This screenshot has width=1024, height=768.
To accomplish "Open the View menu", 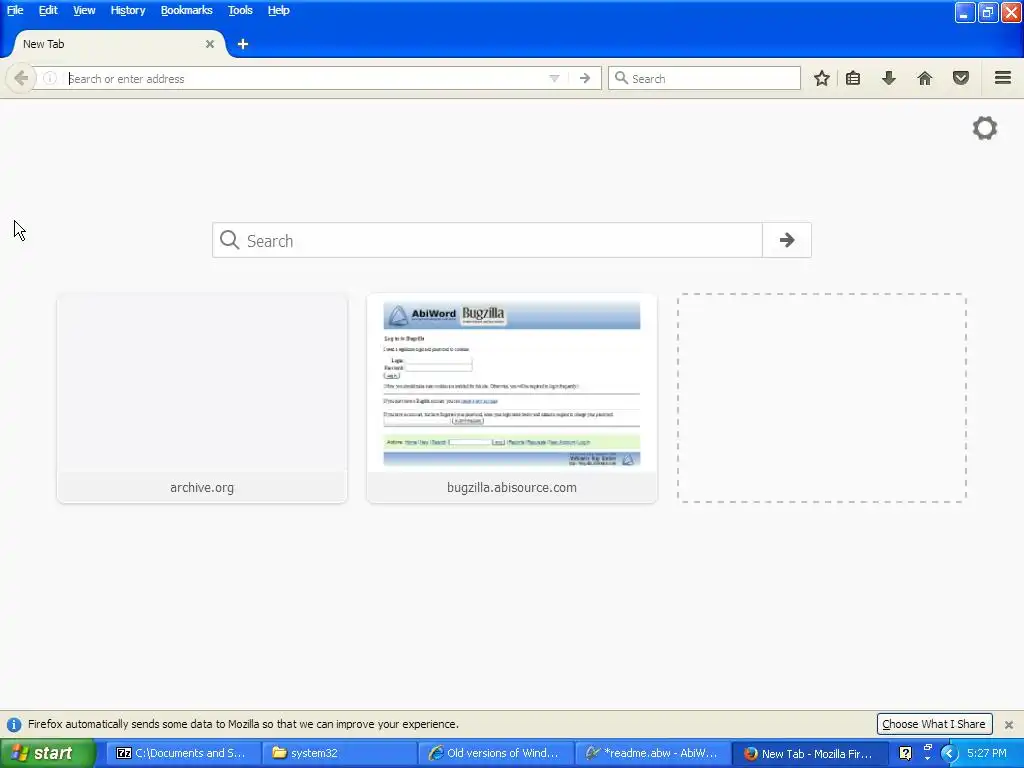I will [84, 10].
